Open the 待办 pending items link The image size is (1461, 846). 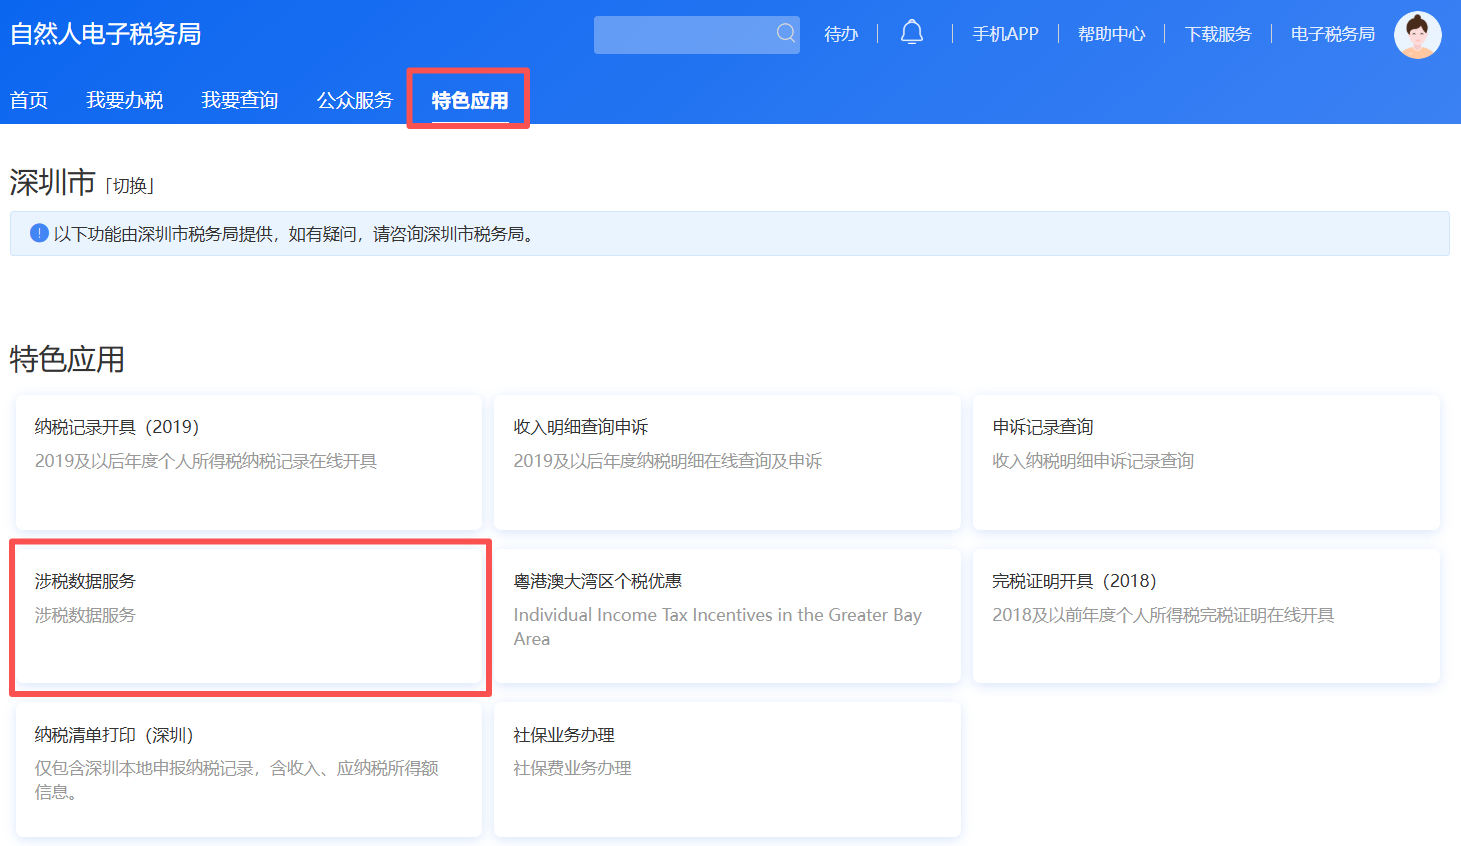tap(841, 34)
